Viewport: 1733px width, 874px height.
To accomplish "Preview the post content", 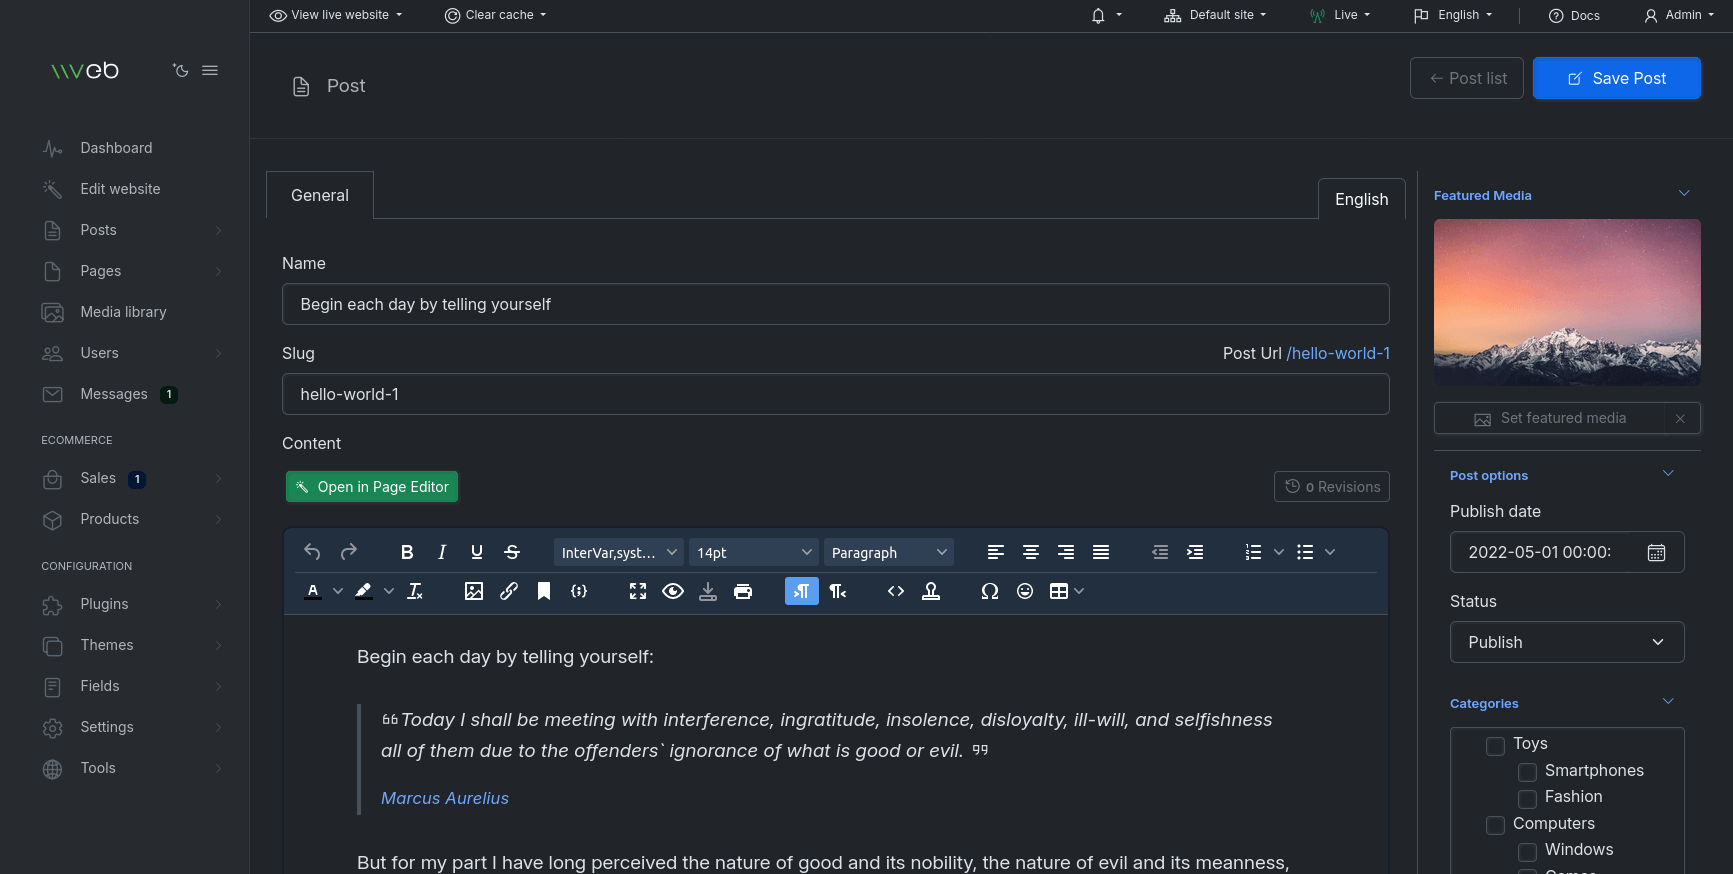I will coord(673,591).
